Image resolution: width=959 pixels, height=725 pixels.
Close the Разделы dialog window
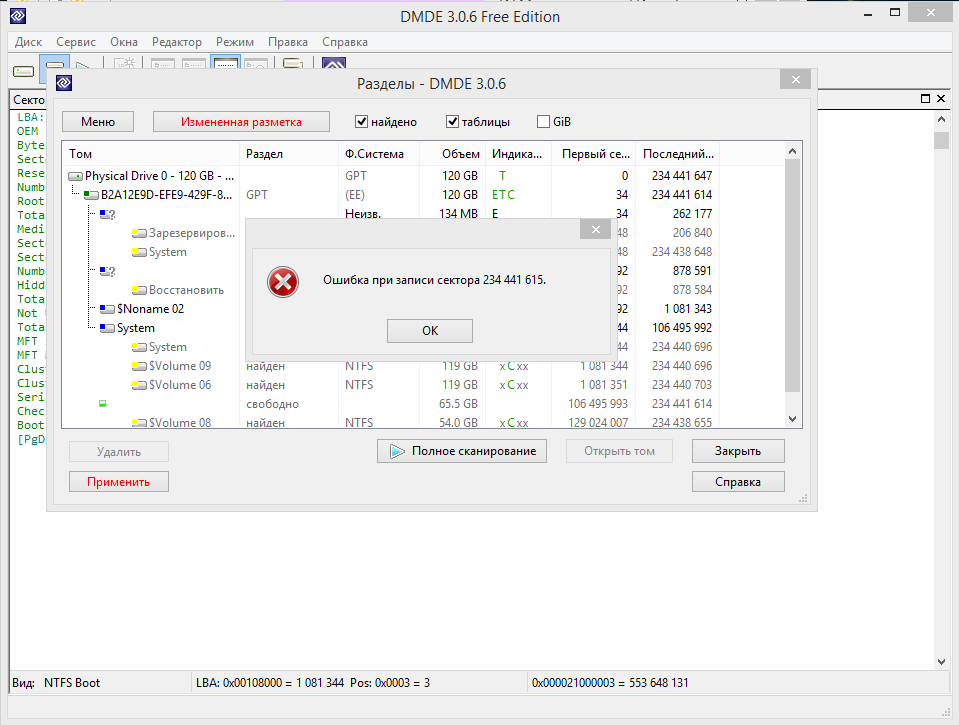796,80
